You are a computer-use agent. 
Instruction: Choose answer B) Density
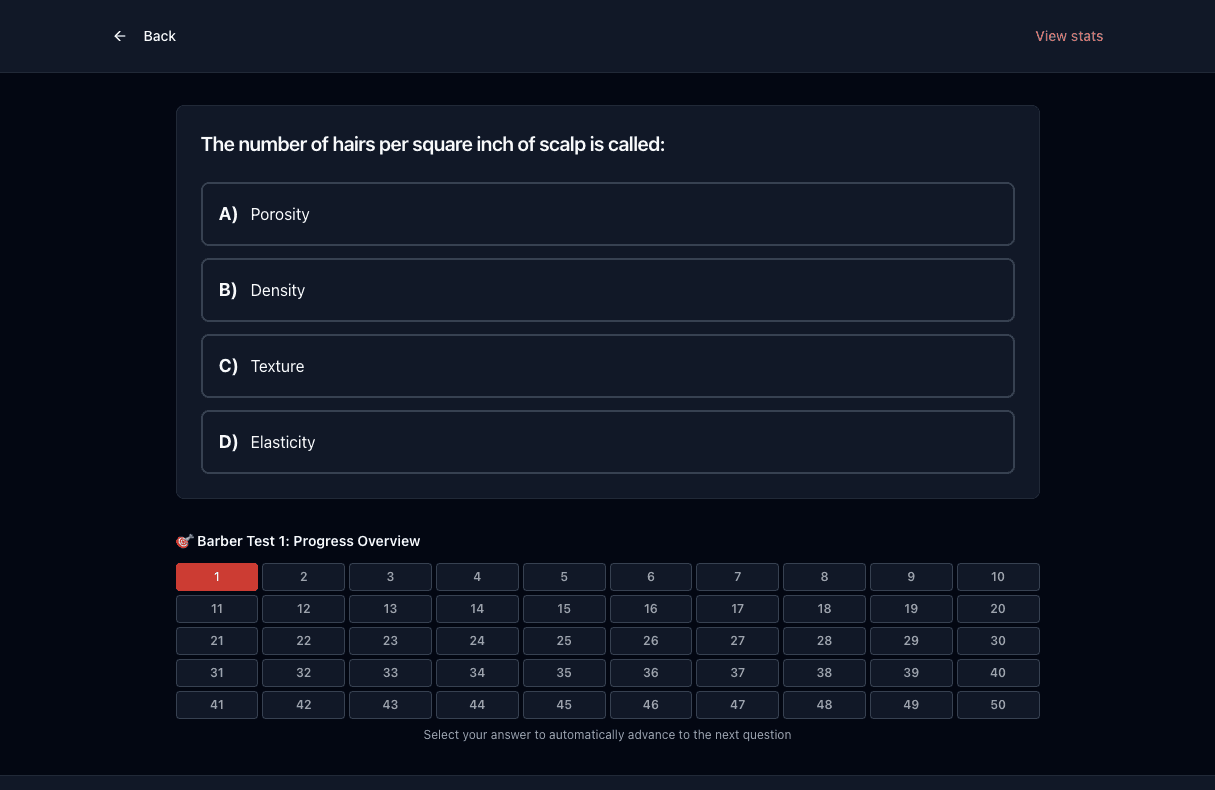608,290
